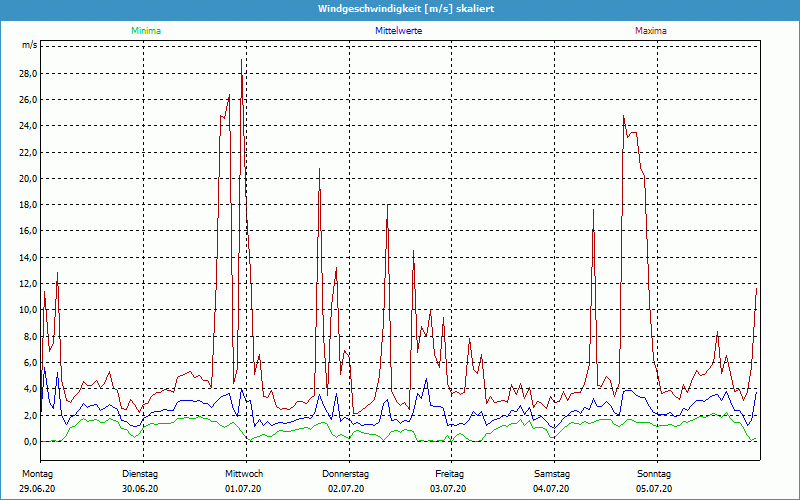Click the highest red peak near 29 m/s
Screen dimensions: 800x500
click(241, 60)
